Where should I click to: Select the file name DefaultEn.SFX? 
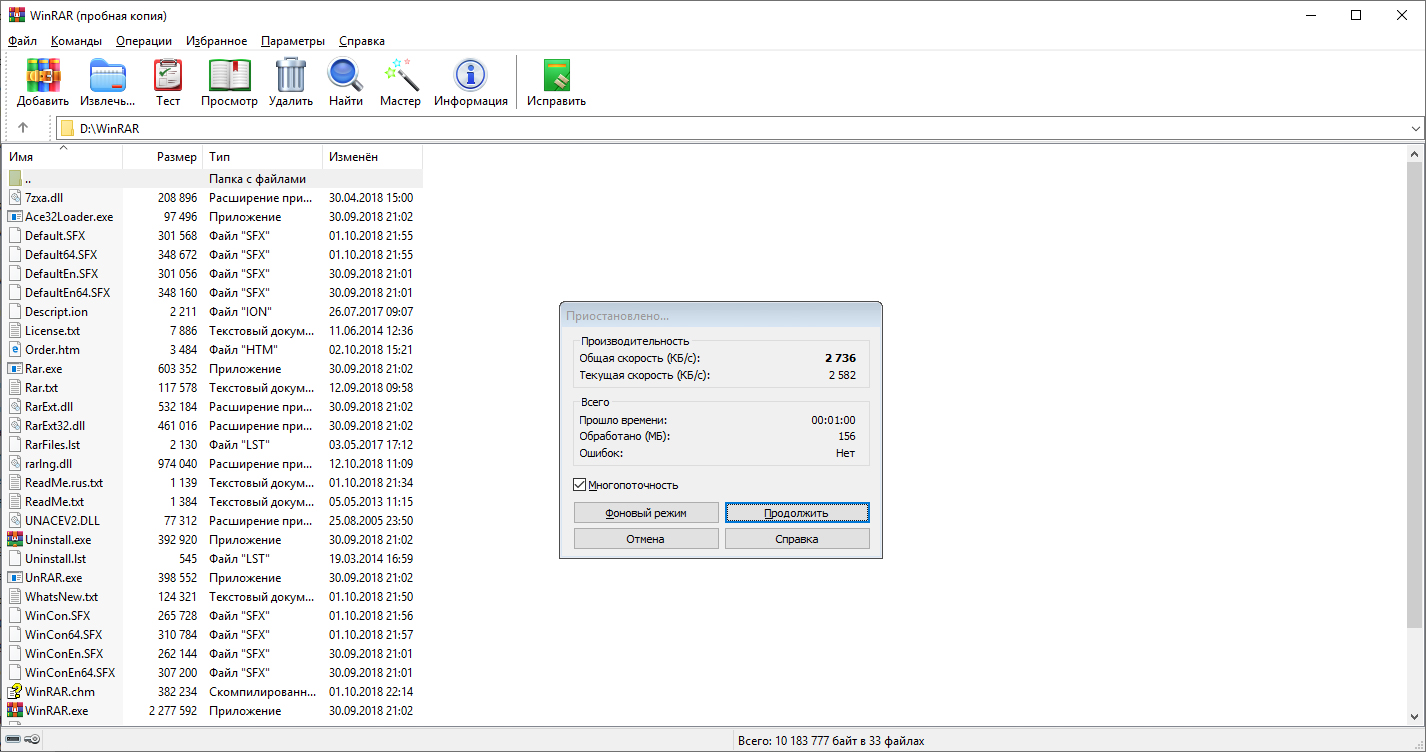[x=61, y=274]
